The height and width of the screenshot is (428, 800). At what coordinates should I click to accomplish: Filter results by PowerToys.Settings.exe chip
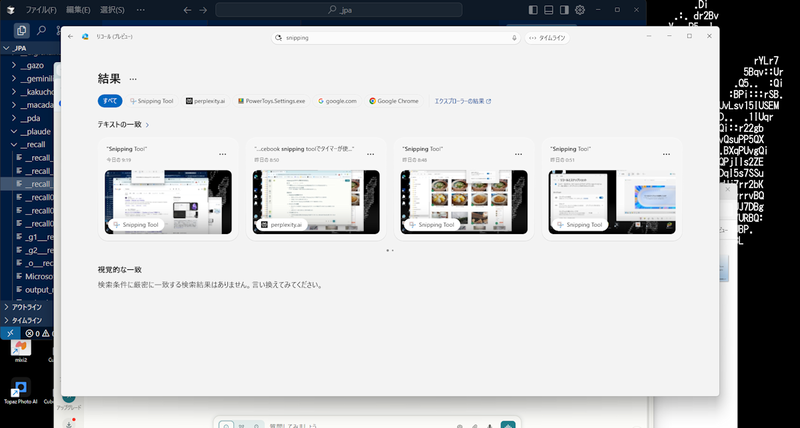tap(271, 101)
